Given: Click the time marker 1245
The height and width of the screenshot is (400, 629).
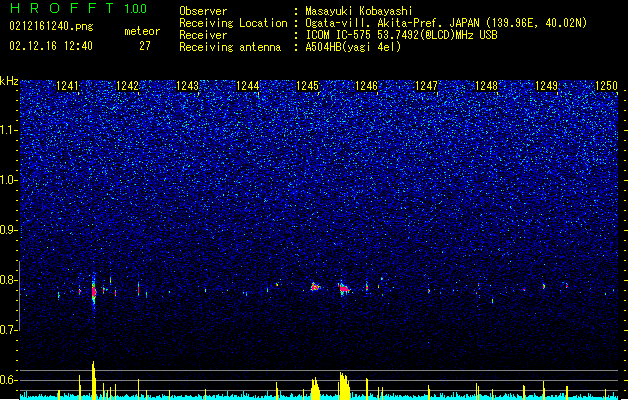Looking at the screenshot, I should point(307,86).
